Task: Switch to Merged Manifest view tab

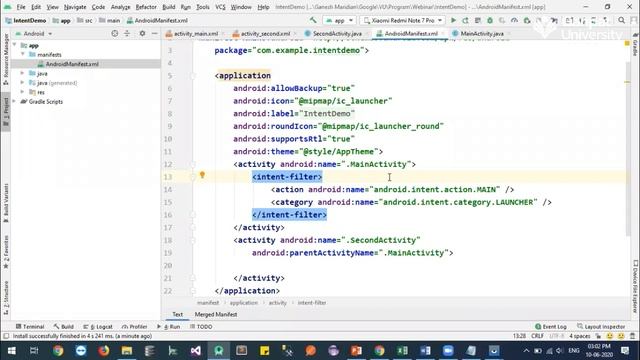Action: [216, 314]
